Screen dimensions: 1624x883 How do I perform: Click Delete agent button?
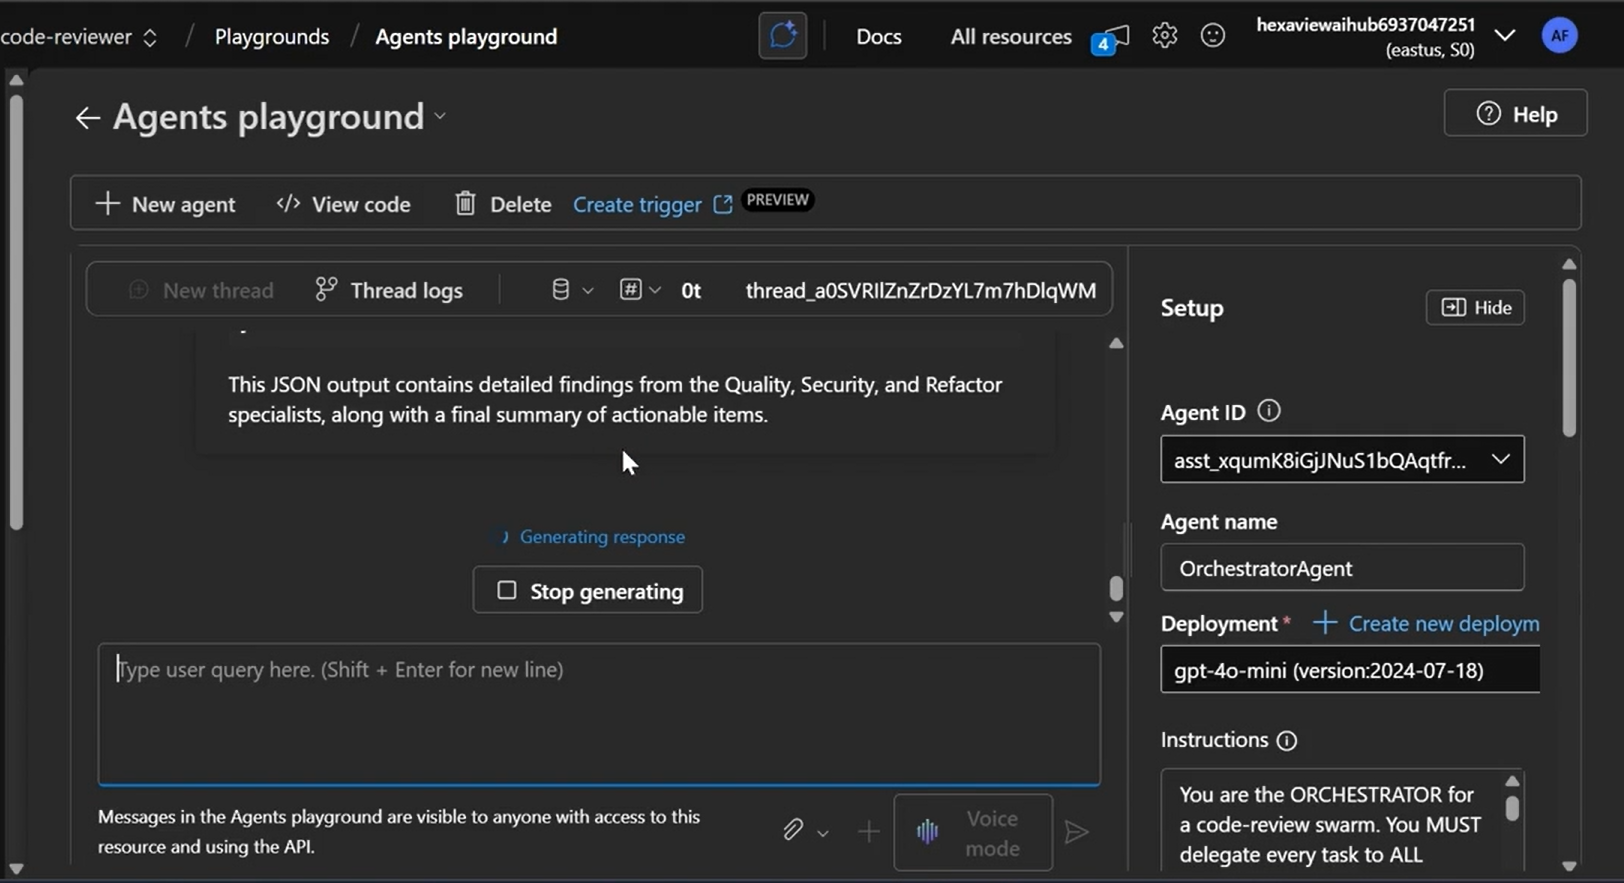[503, 204]
